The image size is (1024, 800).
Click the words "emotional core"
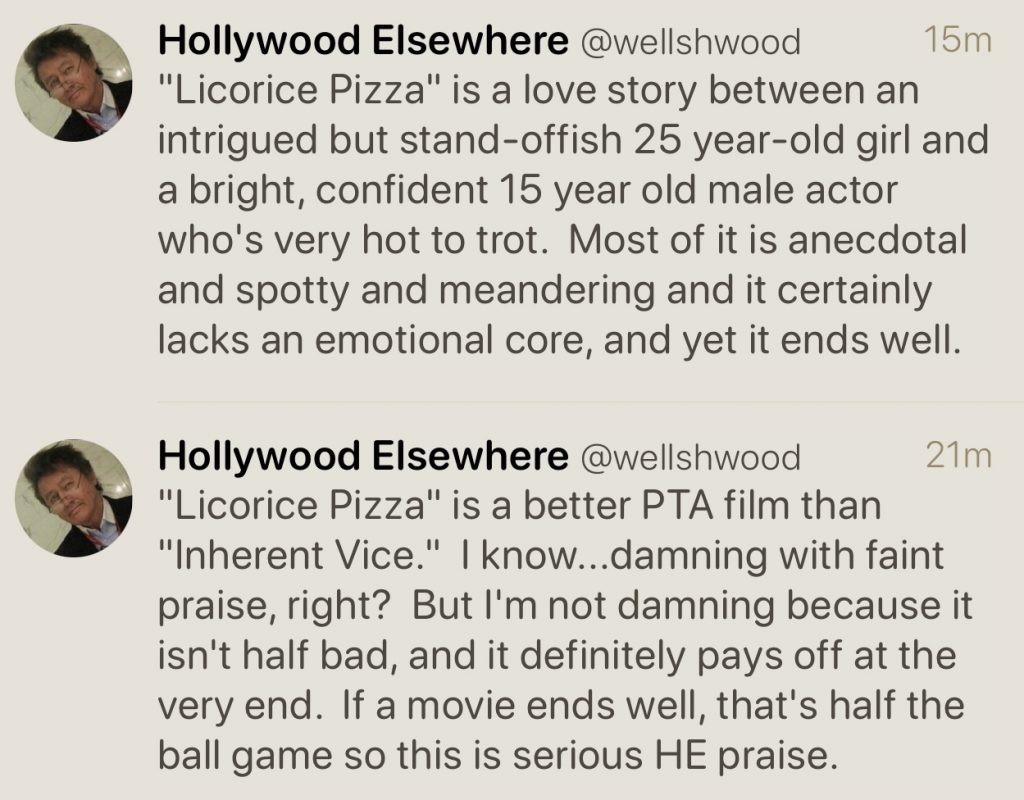461,341
